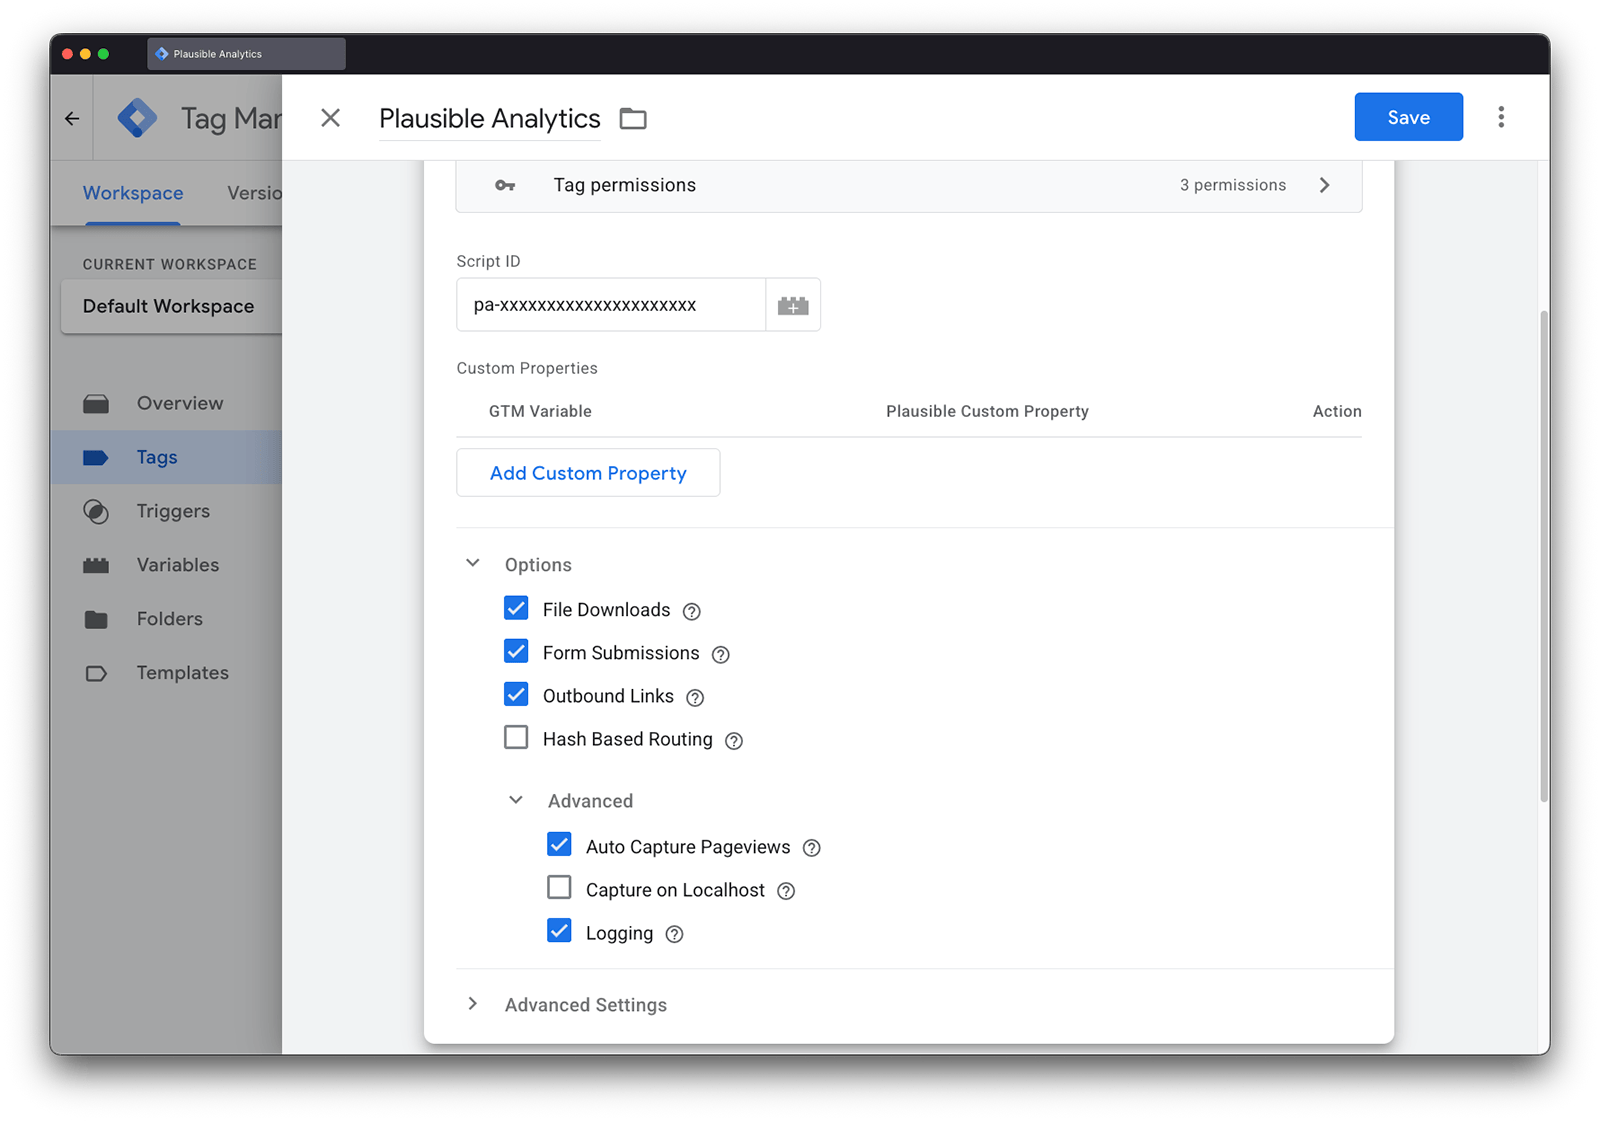The image size is (1600, 1121).
Task: Click the key icon beside Tag permissions
Action: [505, 185]
